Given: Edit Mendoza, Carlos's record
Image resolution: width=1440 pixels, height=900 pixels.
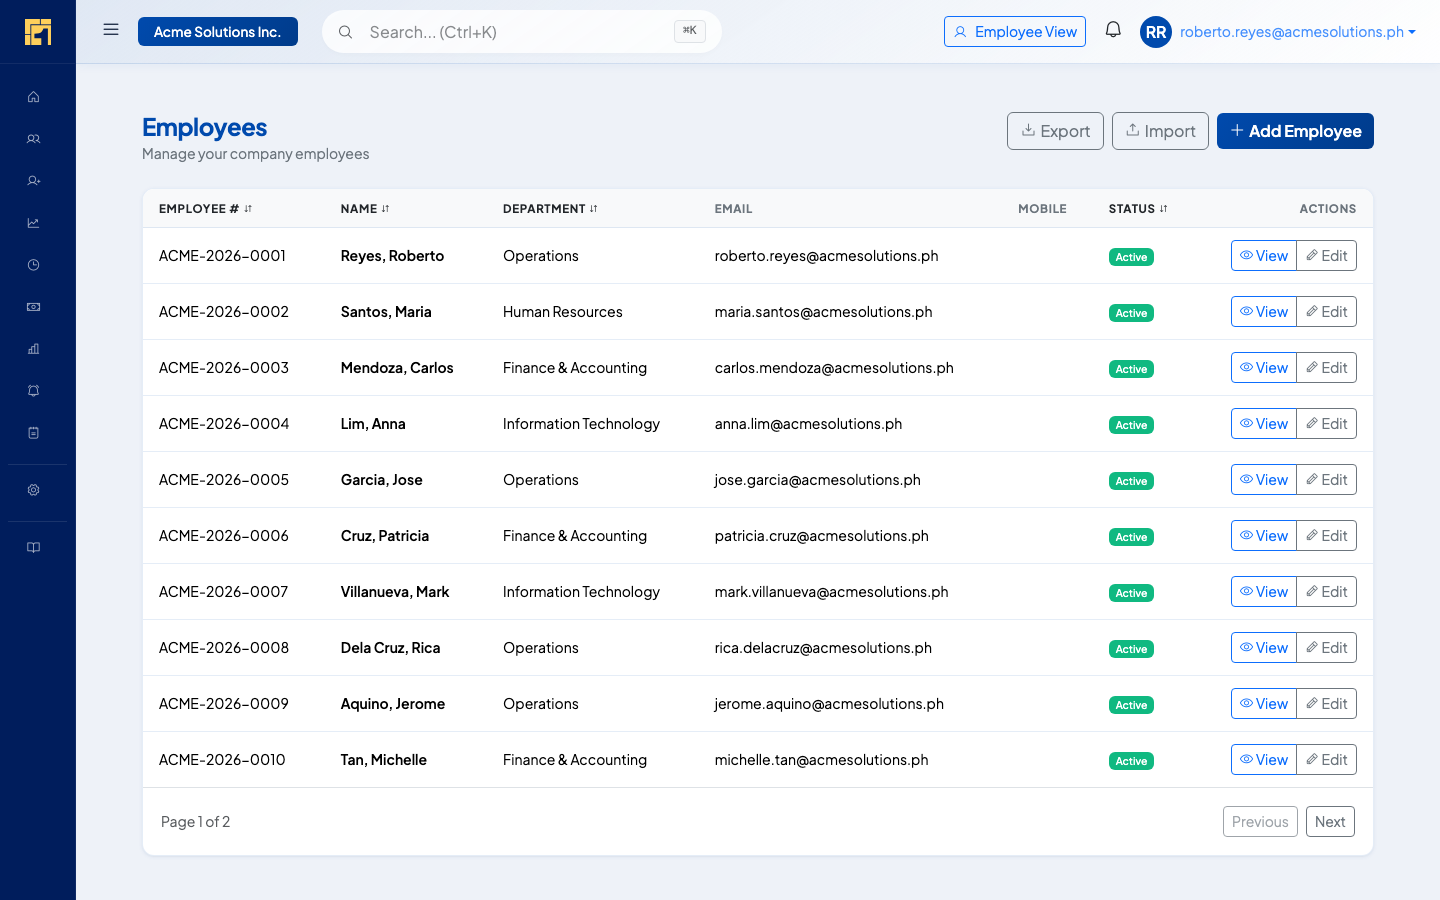Looking at the screenshot, I should 1327,368.
